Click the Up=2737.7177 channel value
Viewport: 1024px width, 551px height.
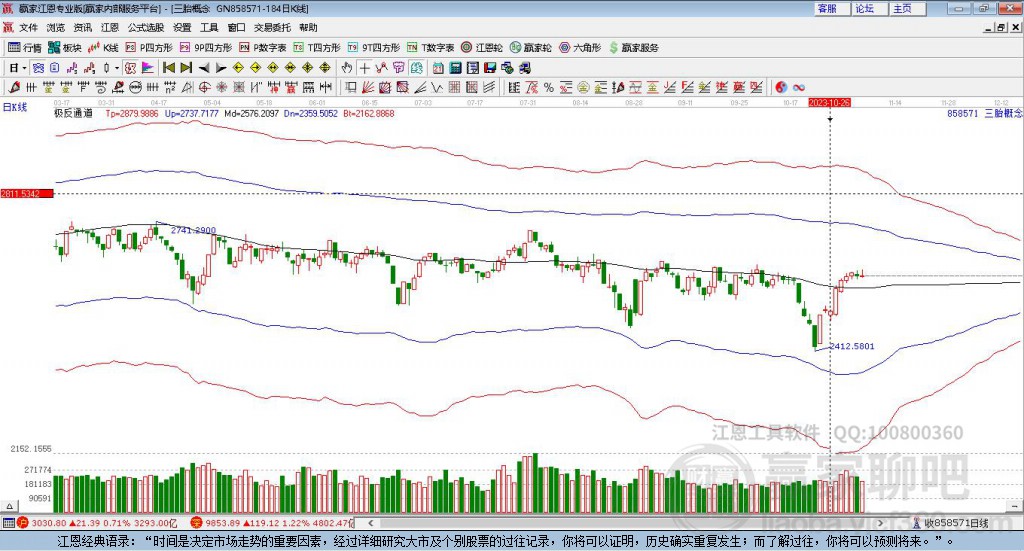click(x=192, y=113)
